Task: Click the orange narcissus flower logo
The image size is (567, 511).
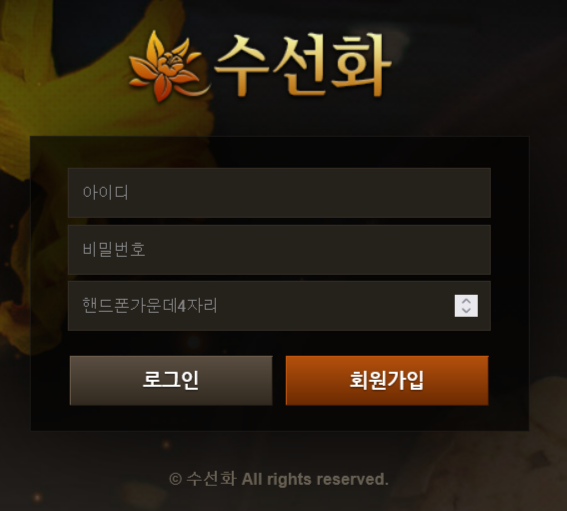Action: pyautogui.click(x=167, y=66)
